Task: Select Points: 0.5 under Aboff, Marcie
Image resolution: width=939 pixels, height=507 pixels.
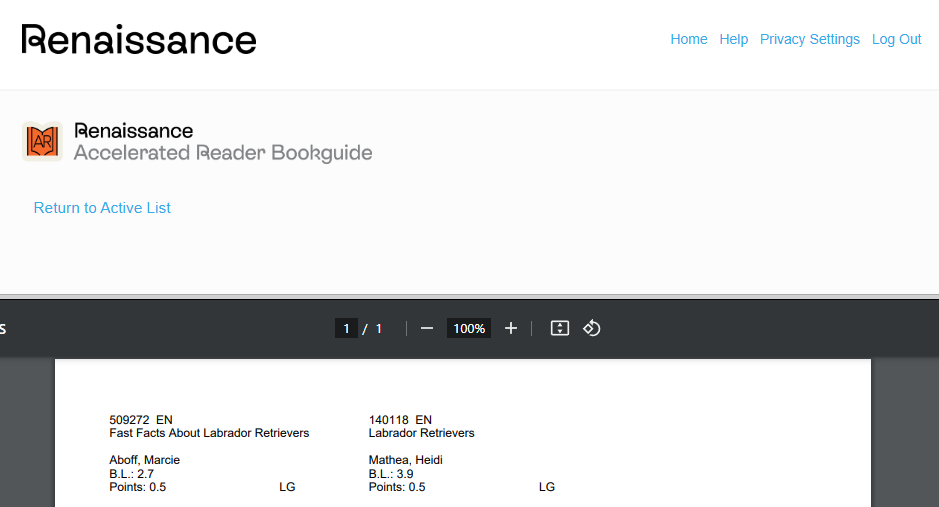Action: coord(137,487)
